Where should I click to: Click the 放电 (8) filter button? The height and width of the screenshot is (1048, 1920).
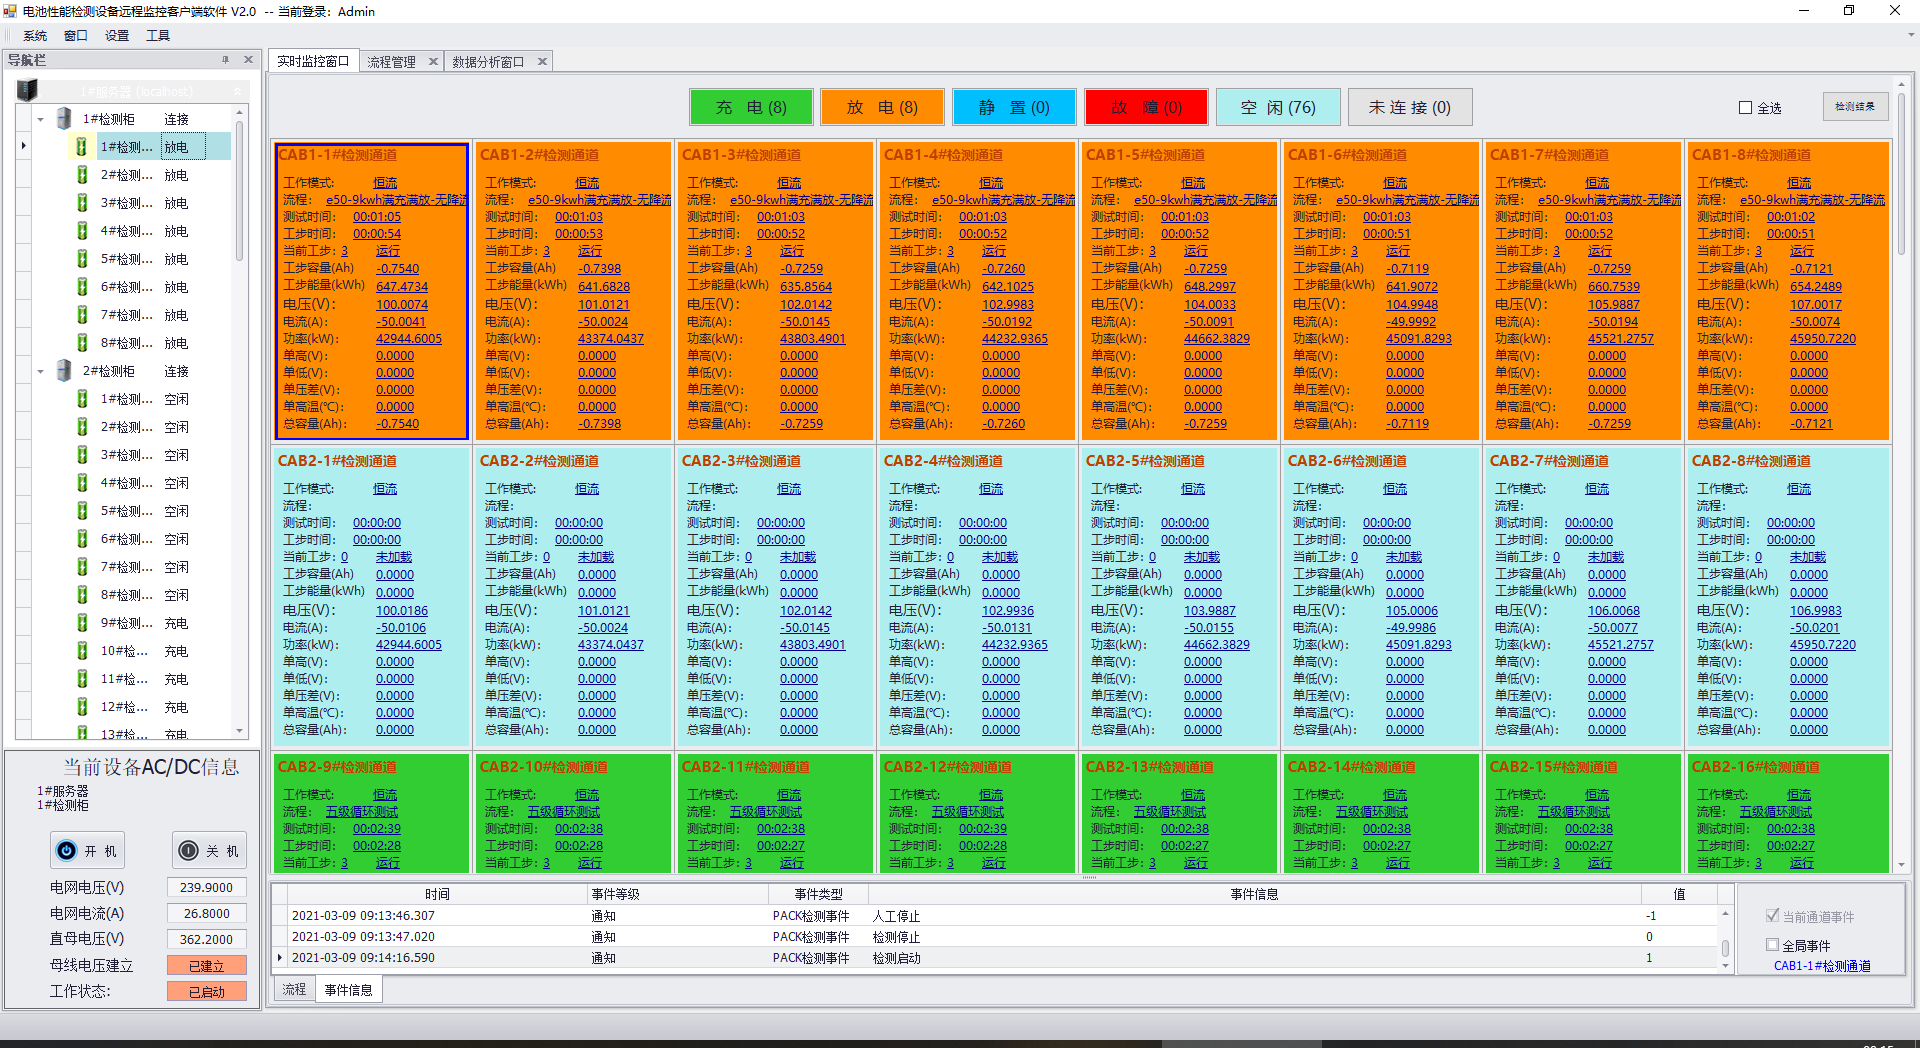882,107
